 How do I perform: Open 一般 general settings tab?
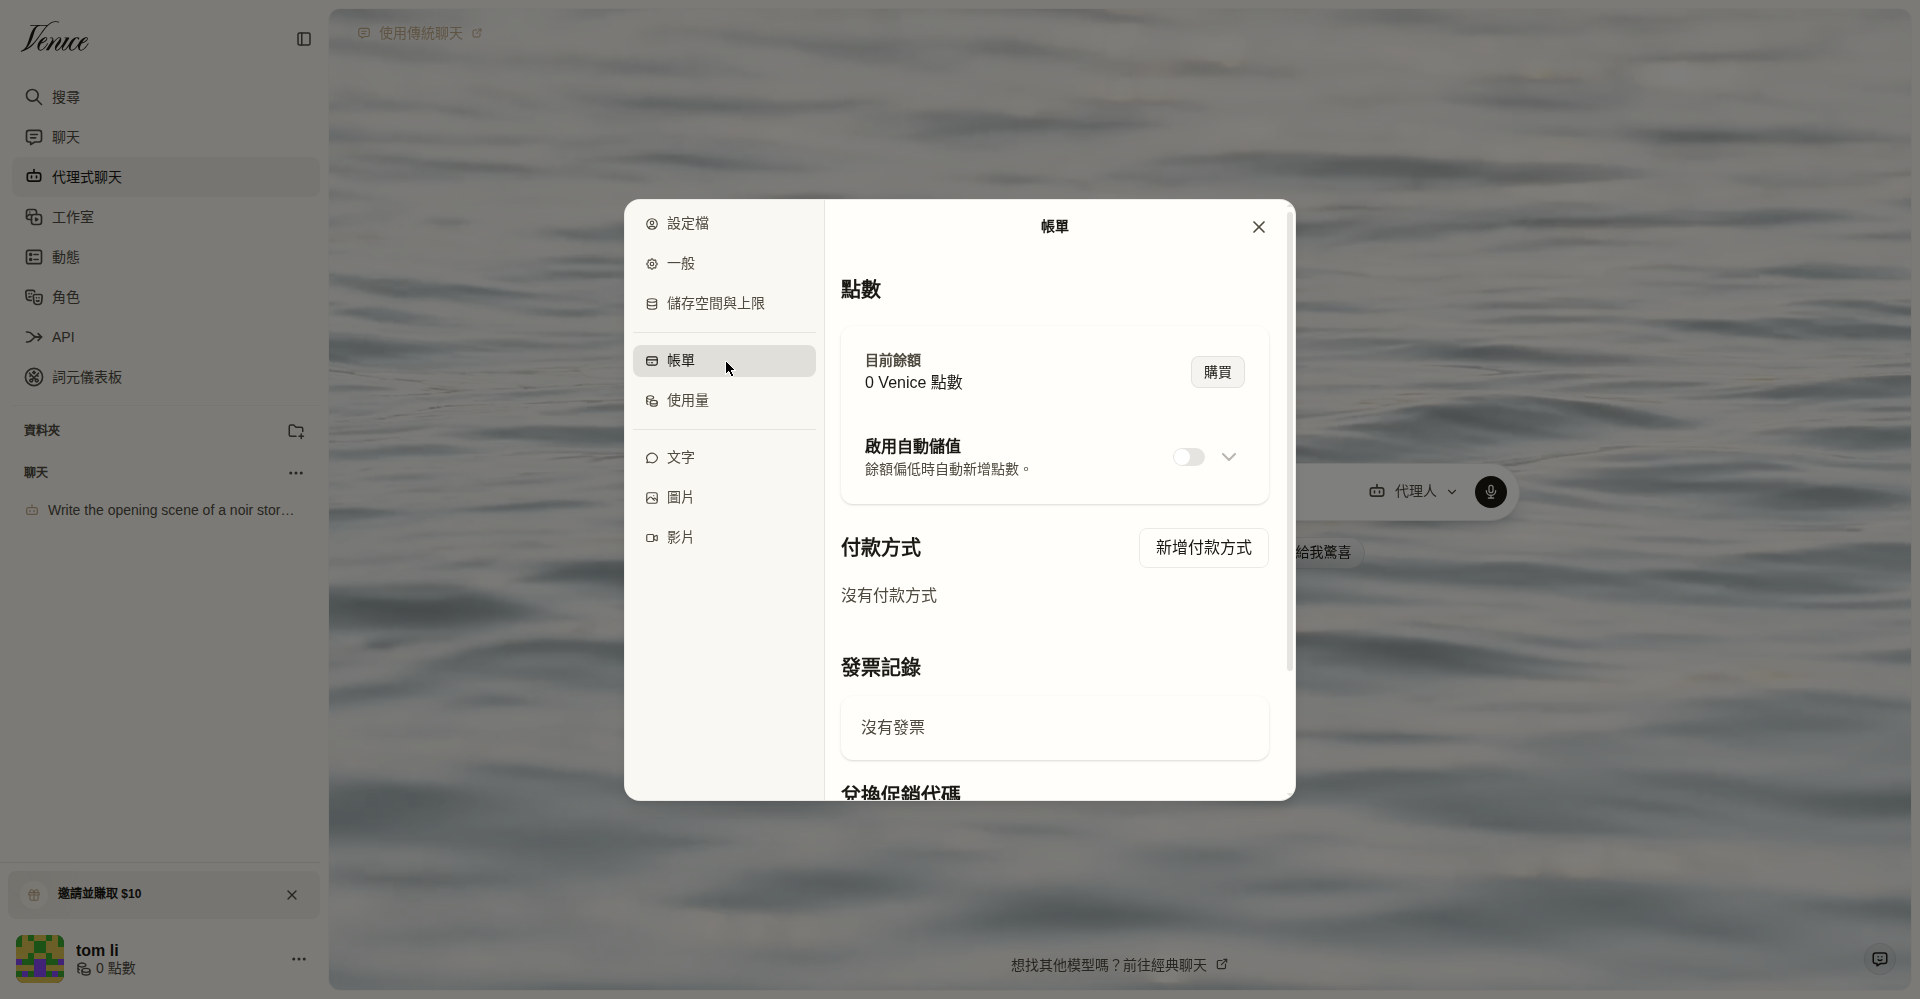point(724,264)
